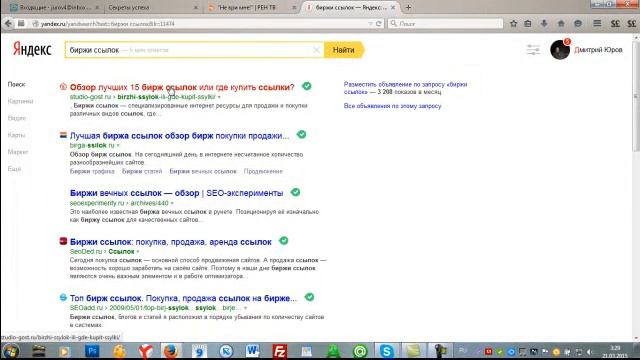
Task: Open the Биржи статей sitelink
Action: coord(142,171)
